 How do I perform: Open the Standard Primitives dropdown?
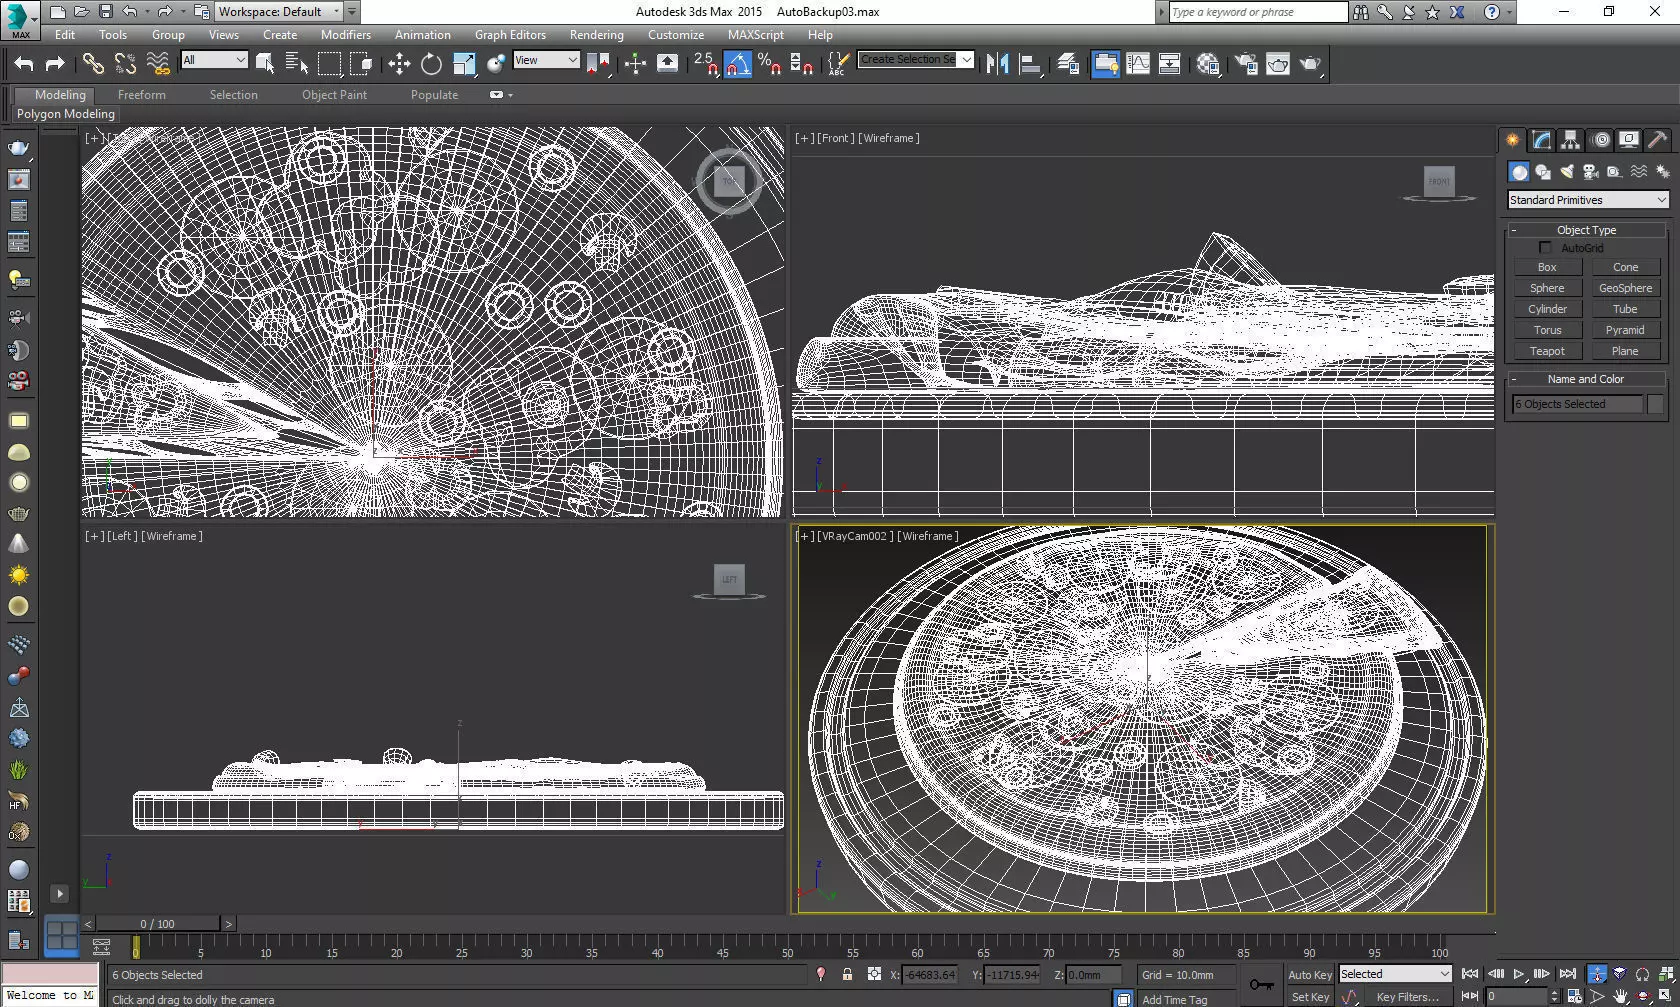1588,200
